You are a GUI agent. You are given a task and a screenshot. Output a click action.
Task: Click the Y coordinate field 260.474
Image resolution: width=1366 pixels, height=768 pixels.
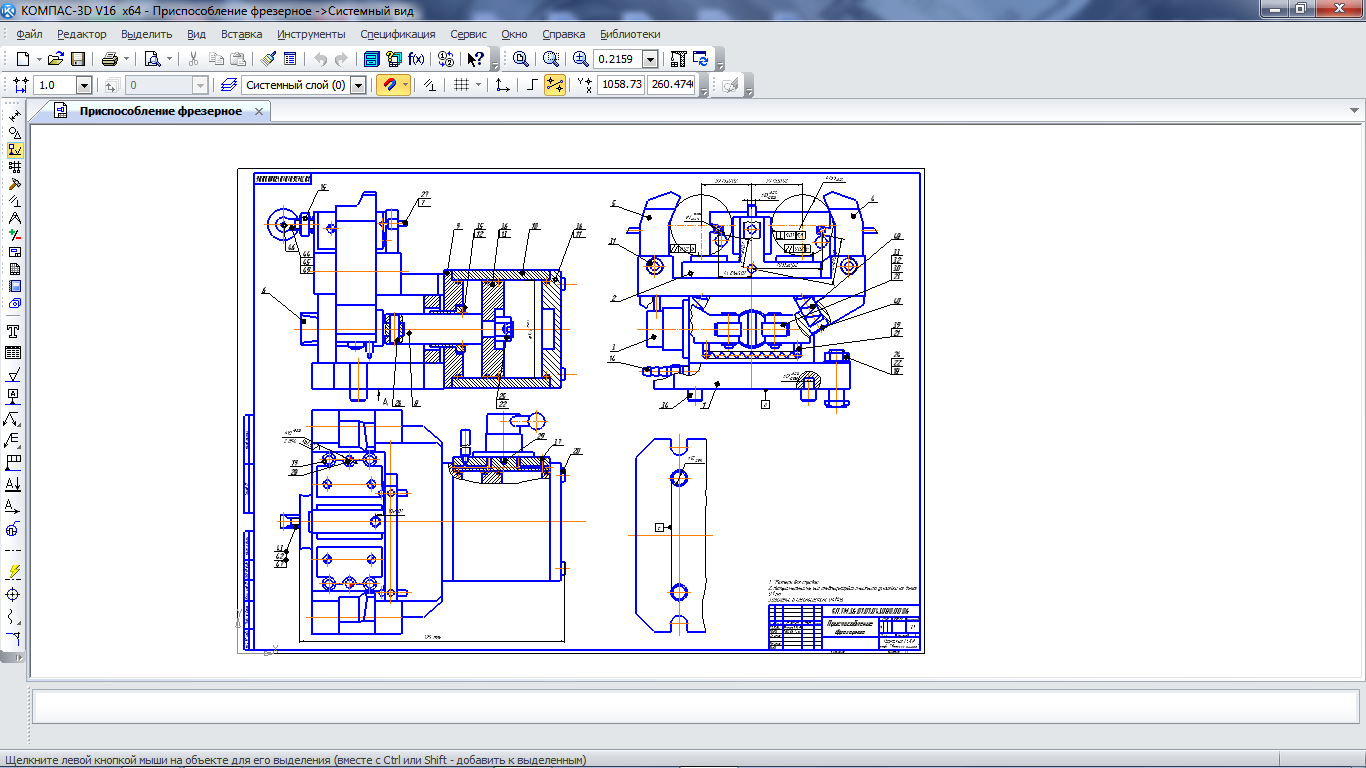(672, 85)
